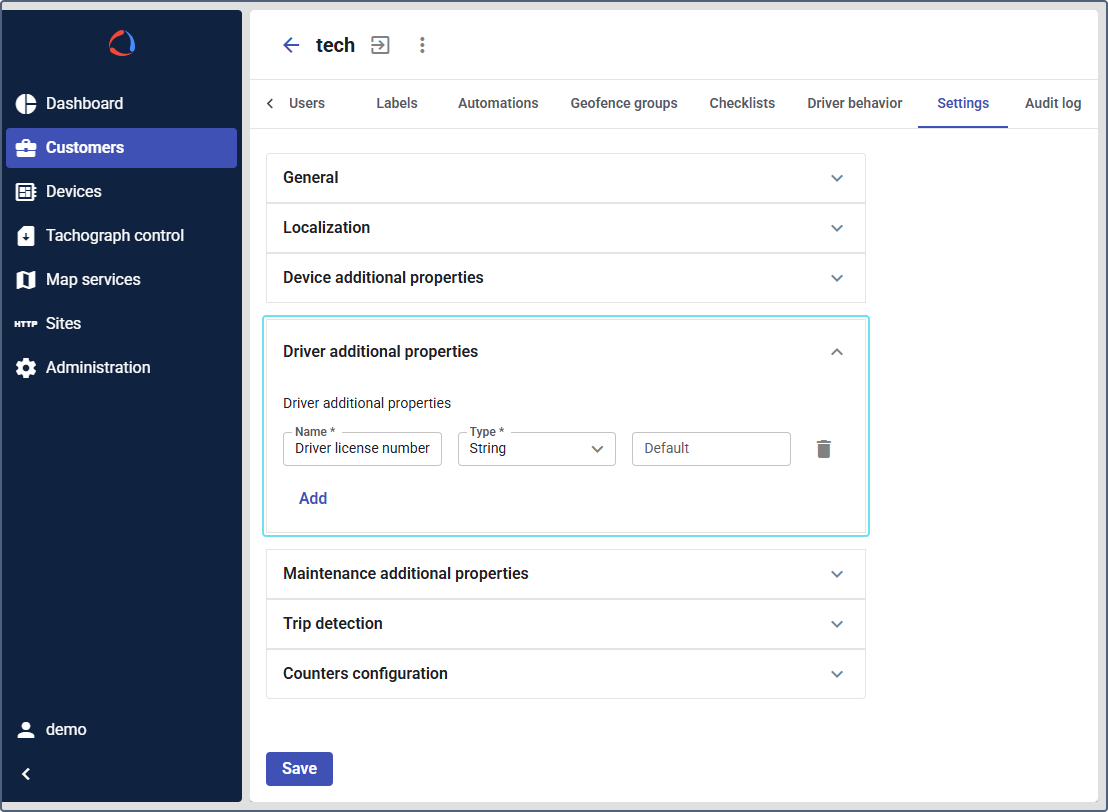Open Sites from the sidebar
Screen dimensions: 1108x812
click(63, 323)
